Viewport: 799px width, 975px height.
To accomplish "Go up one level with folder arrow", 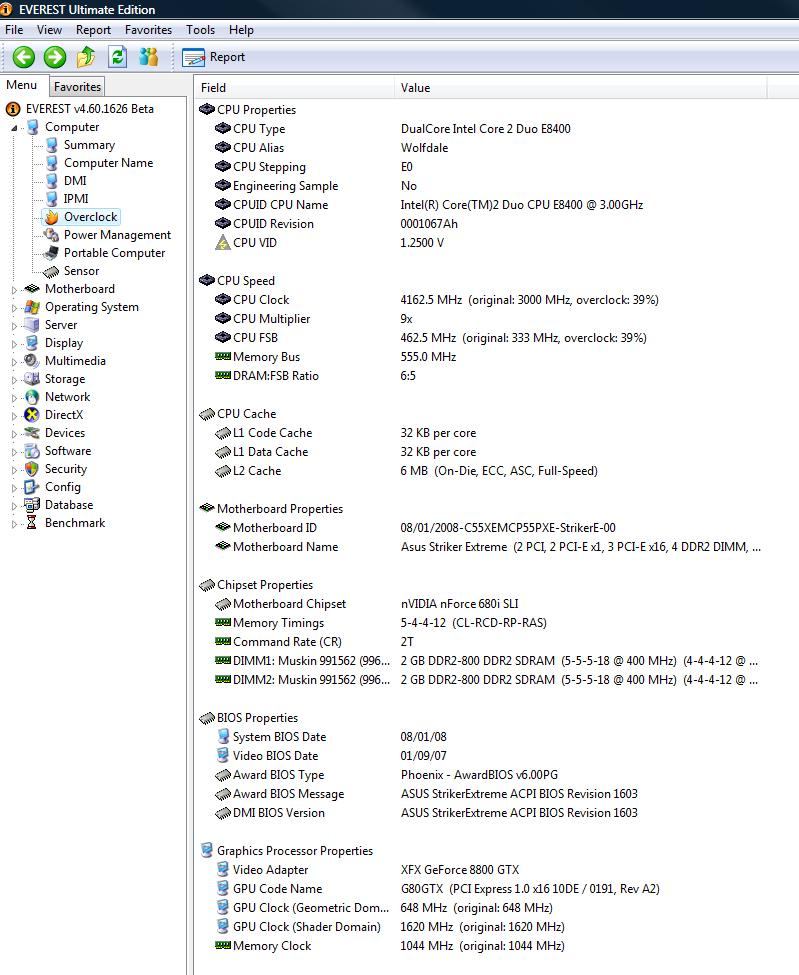I will pos(86,57).
